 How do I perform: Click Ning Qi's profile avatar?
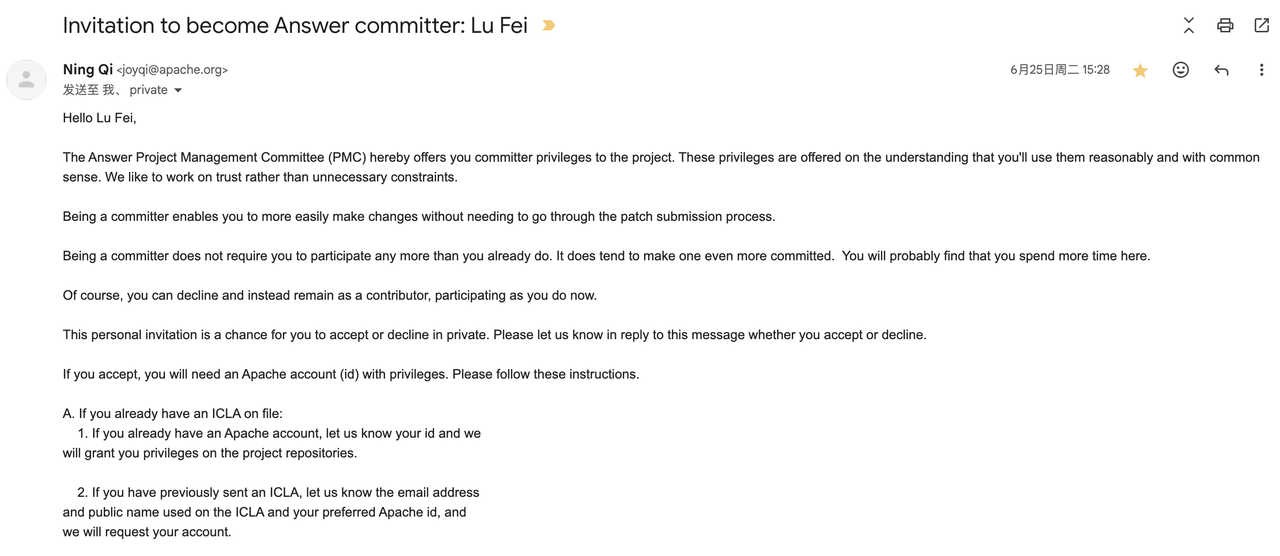pos(26,80)
